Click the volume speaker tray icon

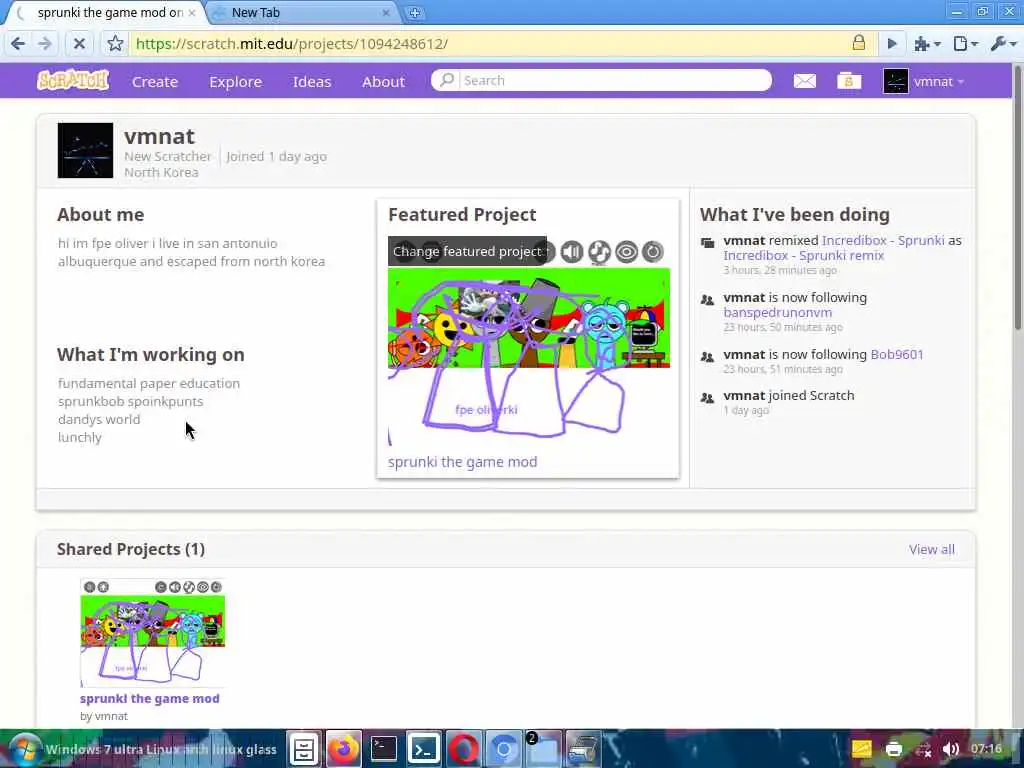[x=951, y=749]
